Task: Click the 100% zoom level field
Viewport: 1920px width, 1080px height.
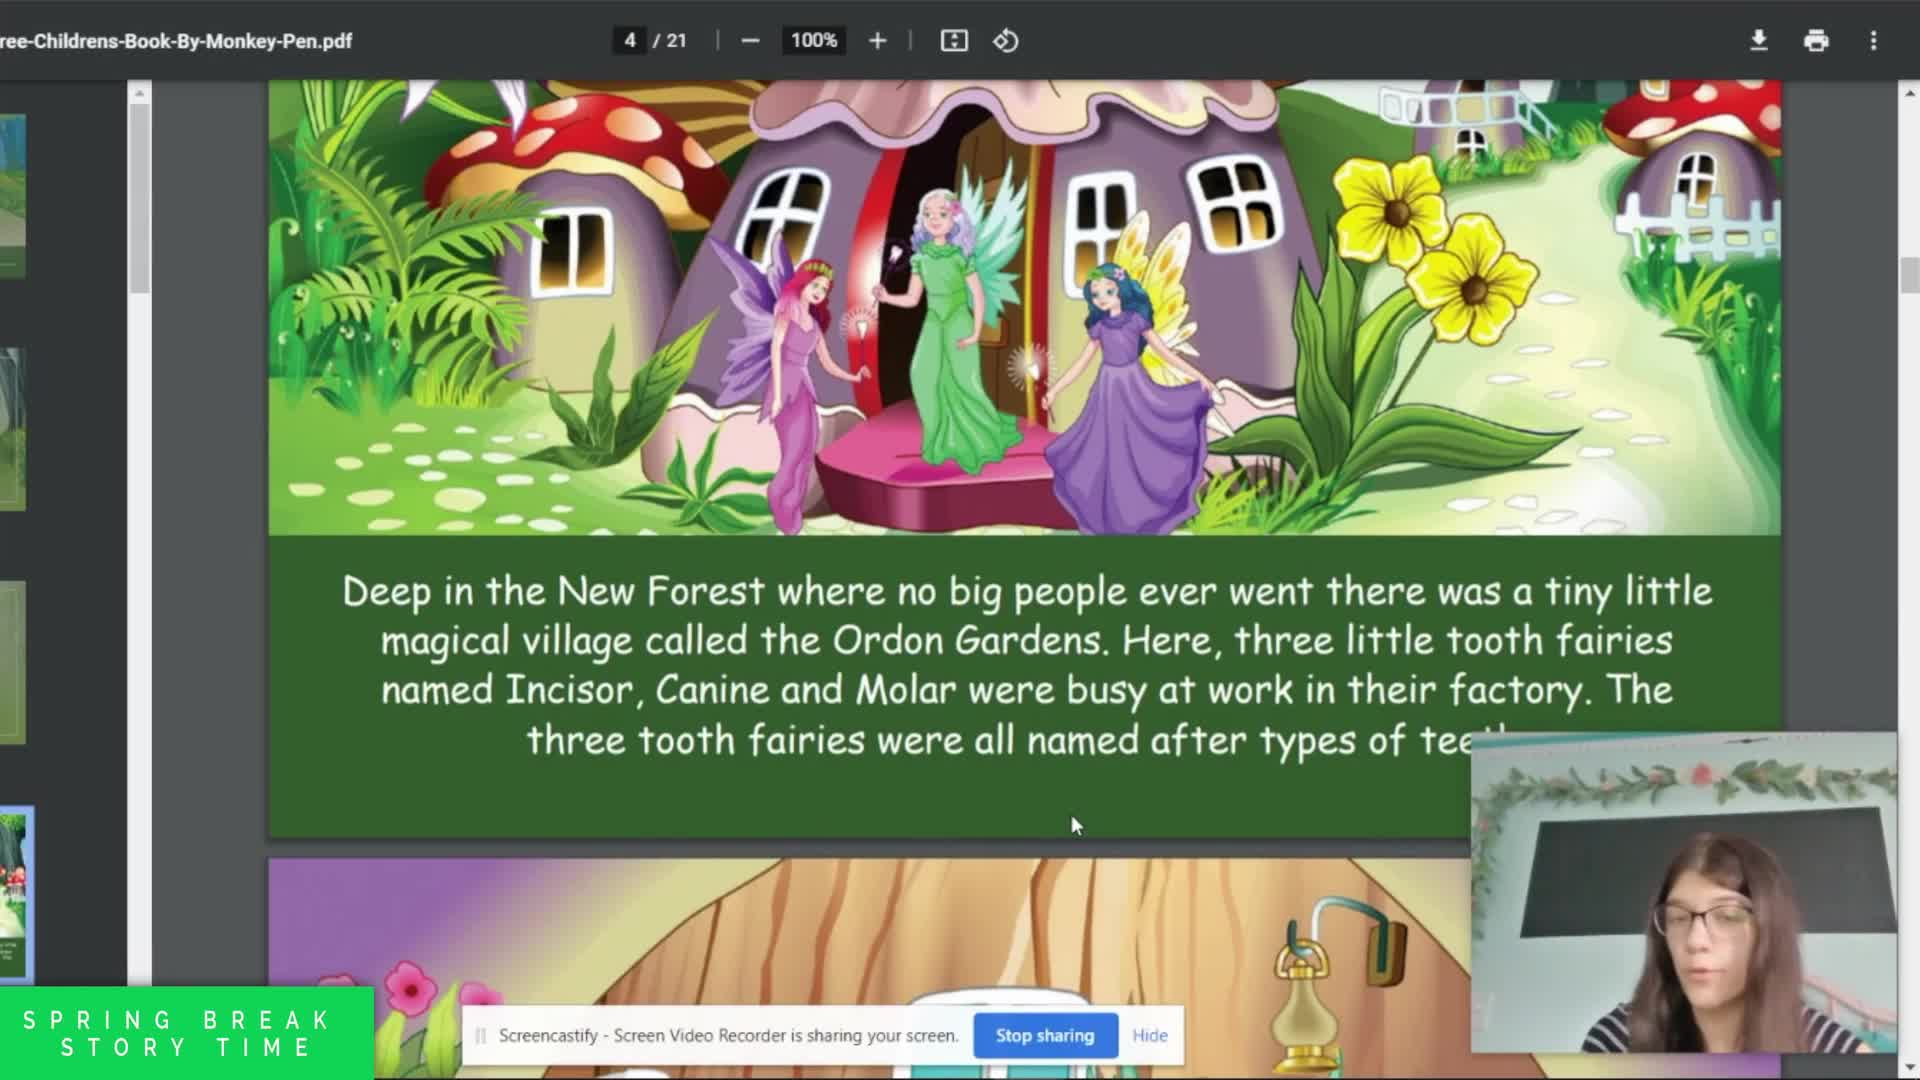Action: point(814,41)
